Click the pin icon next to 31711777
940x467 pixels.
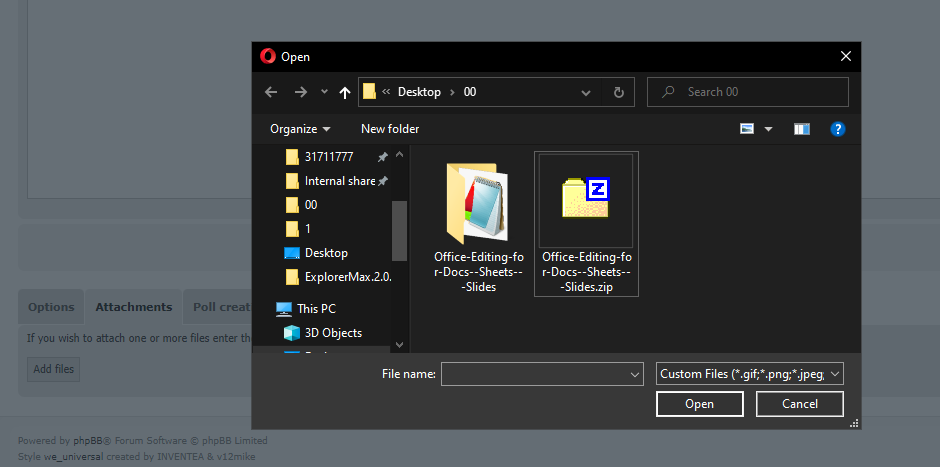(x=382, y=157)
